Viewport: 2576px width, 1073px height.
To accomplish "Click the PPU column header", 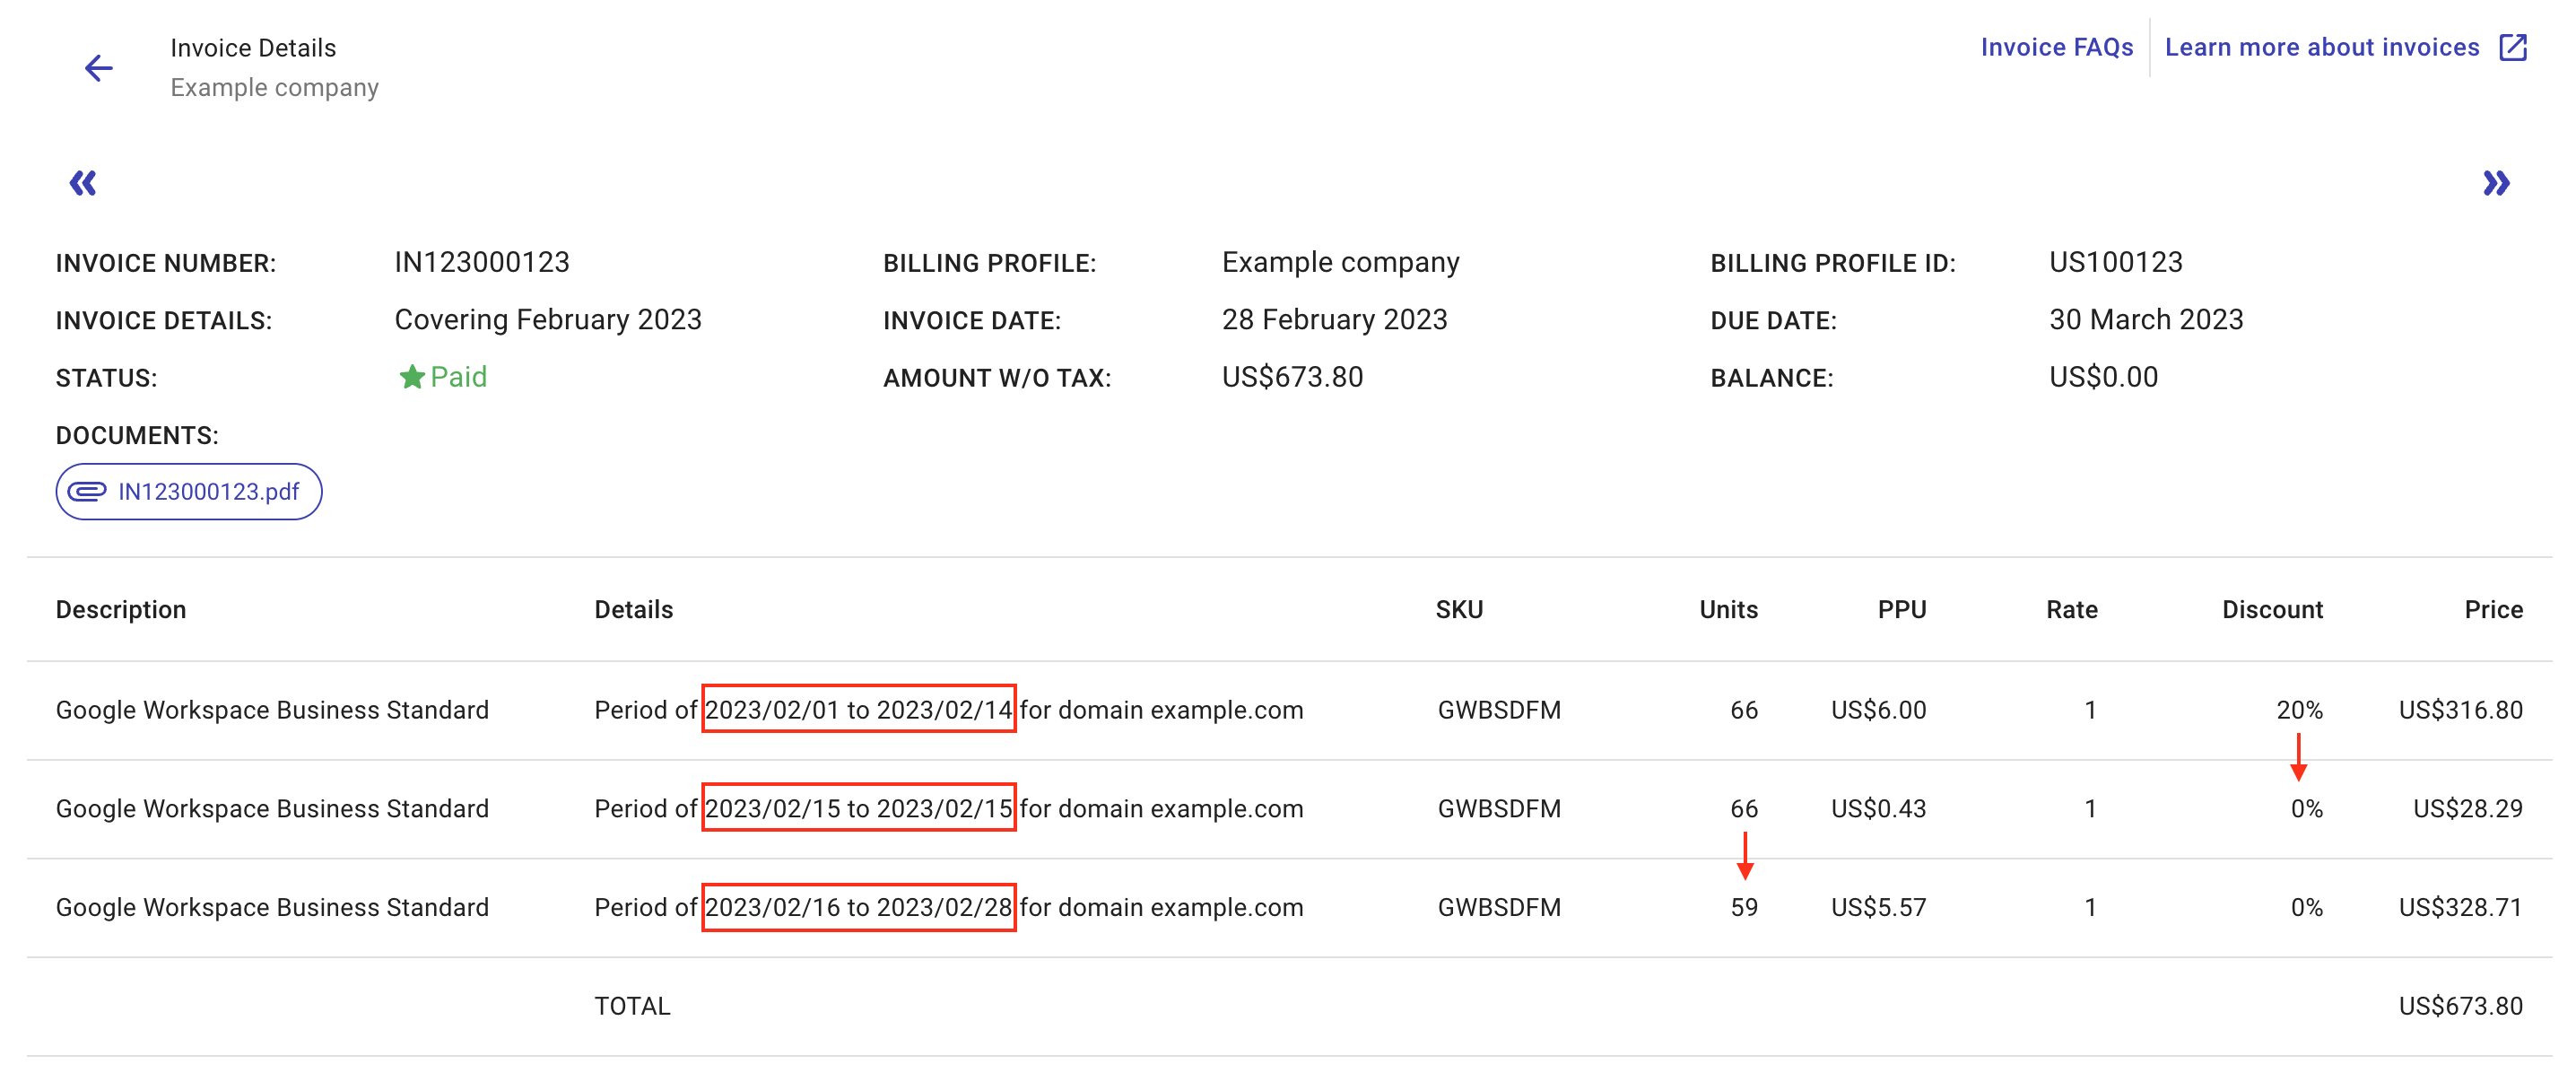I will [1901, 609].
